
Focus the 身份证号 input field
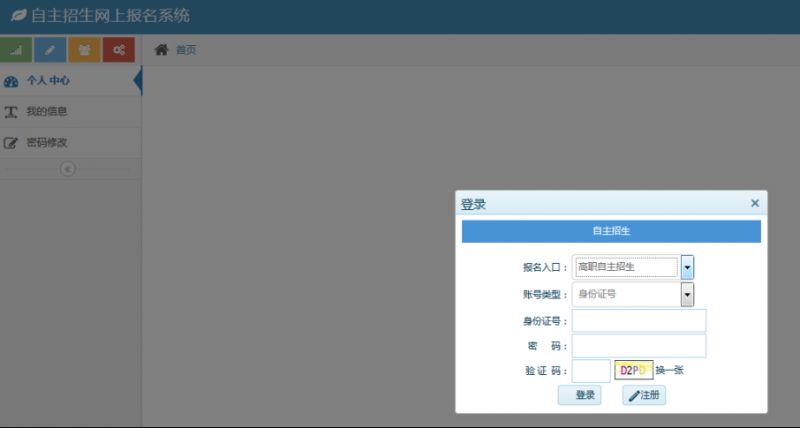[x=639, y=321]
